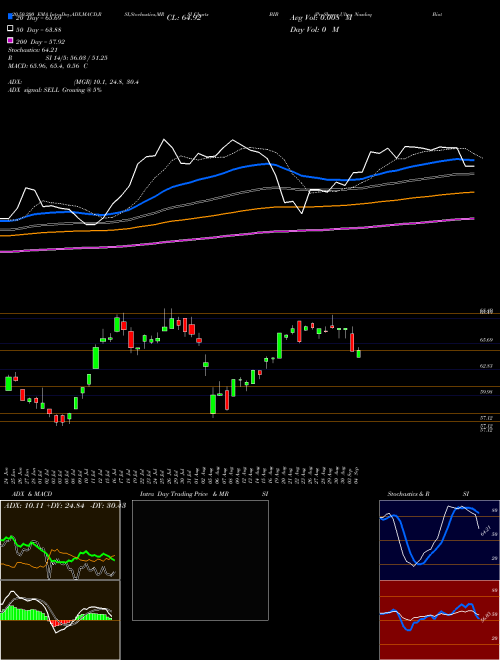The width and height of the screenshot is (500, 660).
Task: Click the last green candlestick on the chart
Action: coord(359,354)
